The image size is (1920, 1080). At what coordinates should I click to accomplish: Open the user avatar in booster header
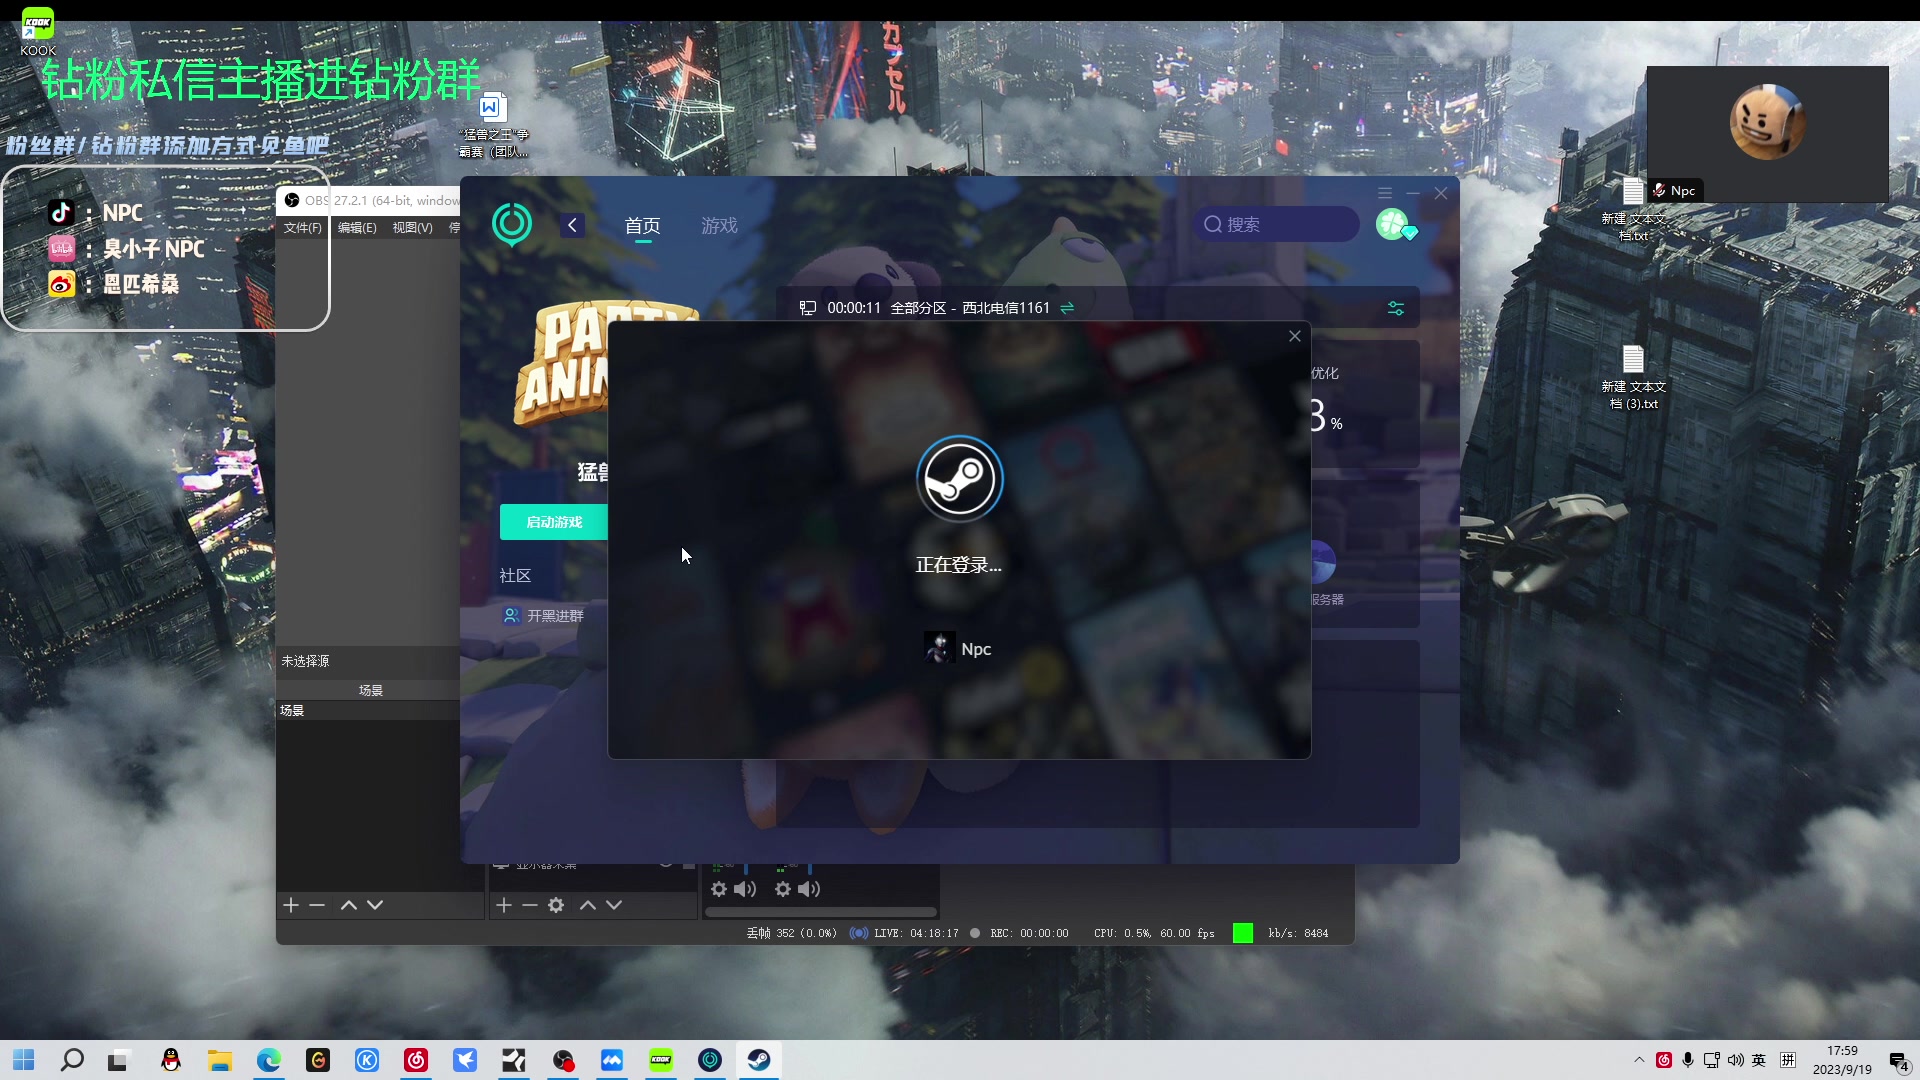[x=1392, y=224]
